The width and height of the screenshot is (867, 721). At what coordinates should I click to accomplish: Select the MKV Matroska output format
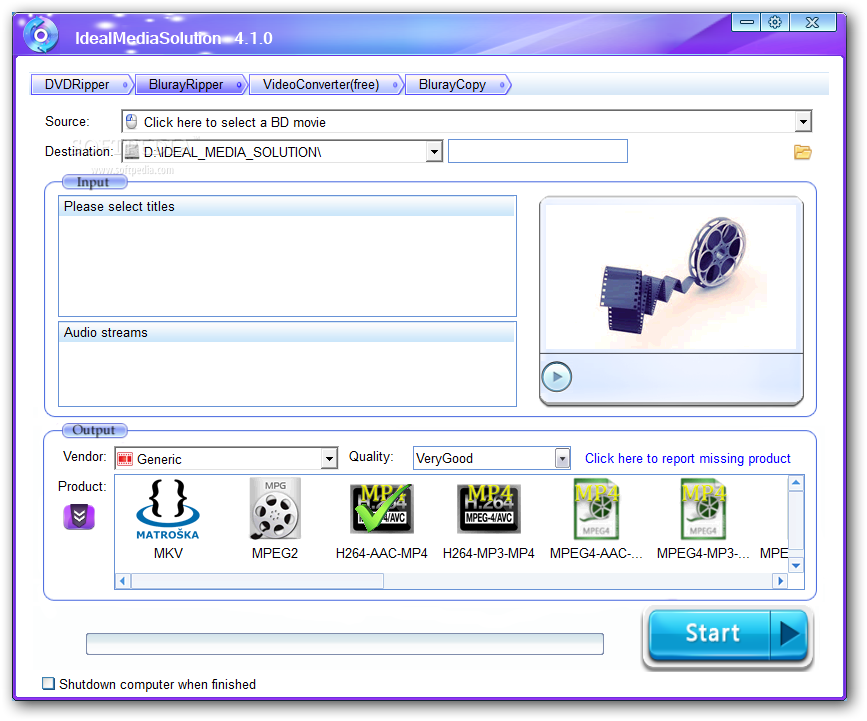pyautogui.click(x=168, y=509)
